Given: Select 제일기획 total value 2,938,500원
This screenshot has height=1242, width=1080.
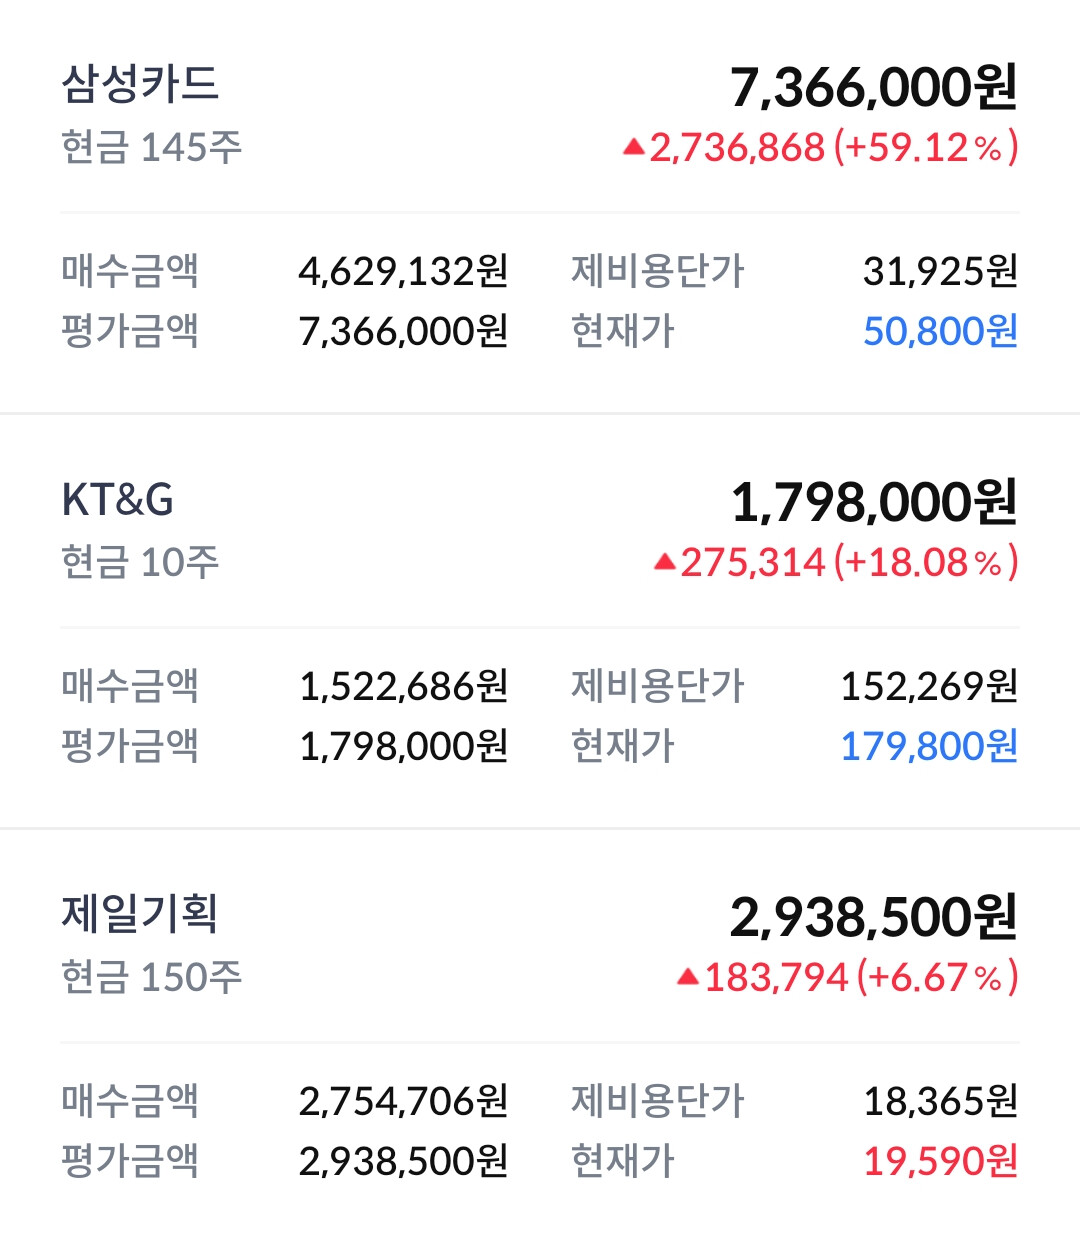Looking at the screenshot, I should (874, 918).
